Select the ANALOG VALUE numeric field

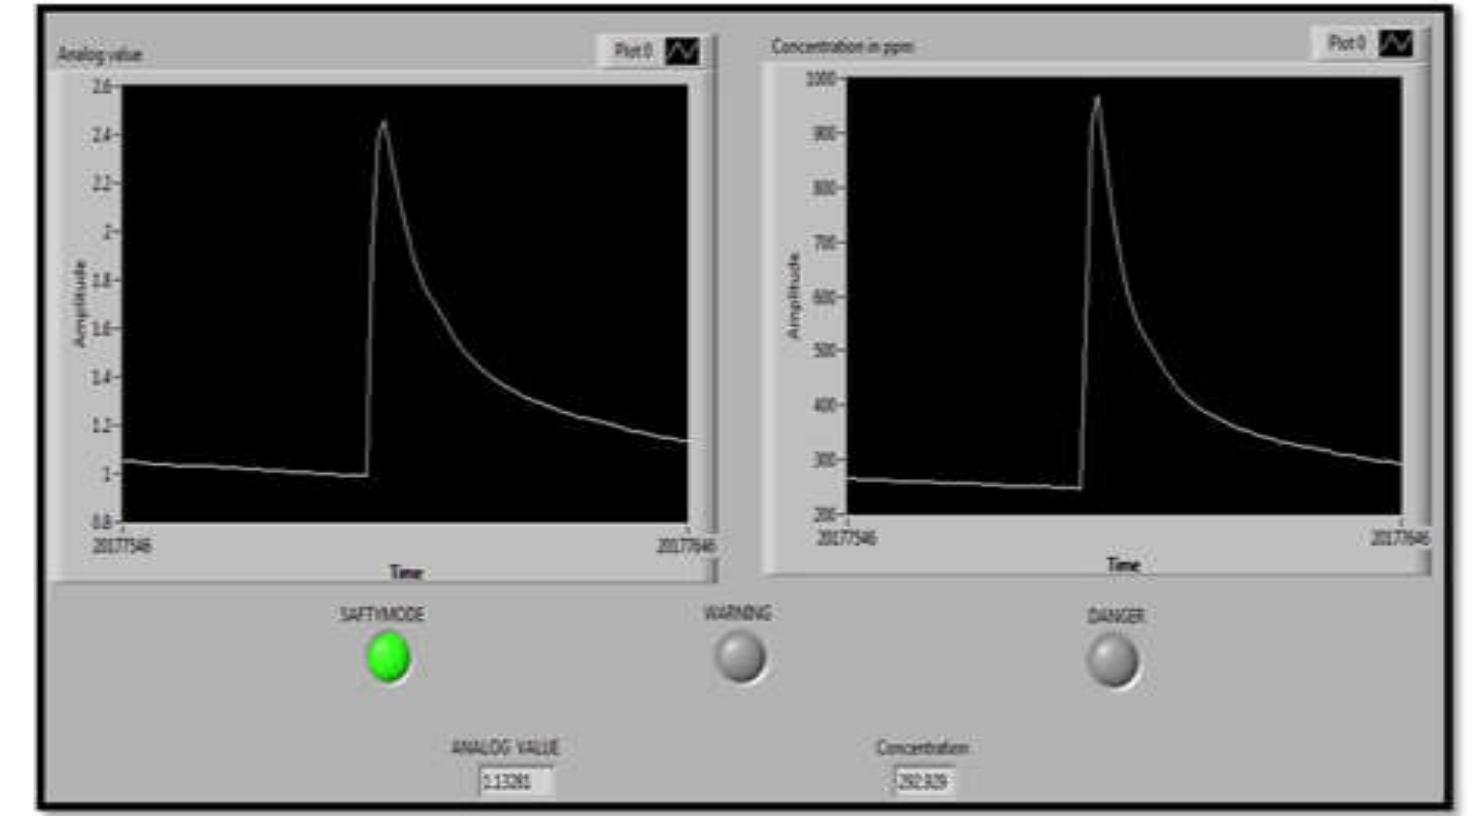(516, 781)
